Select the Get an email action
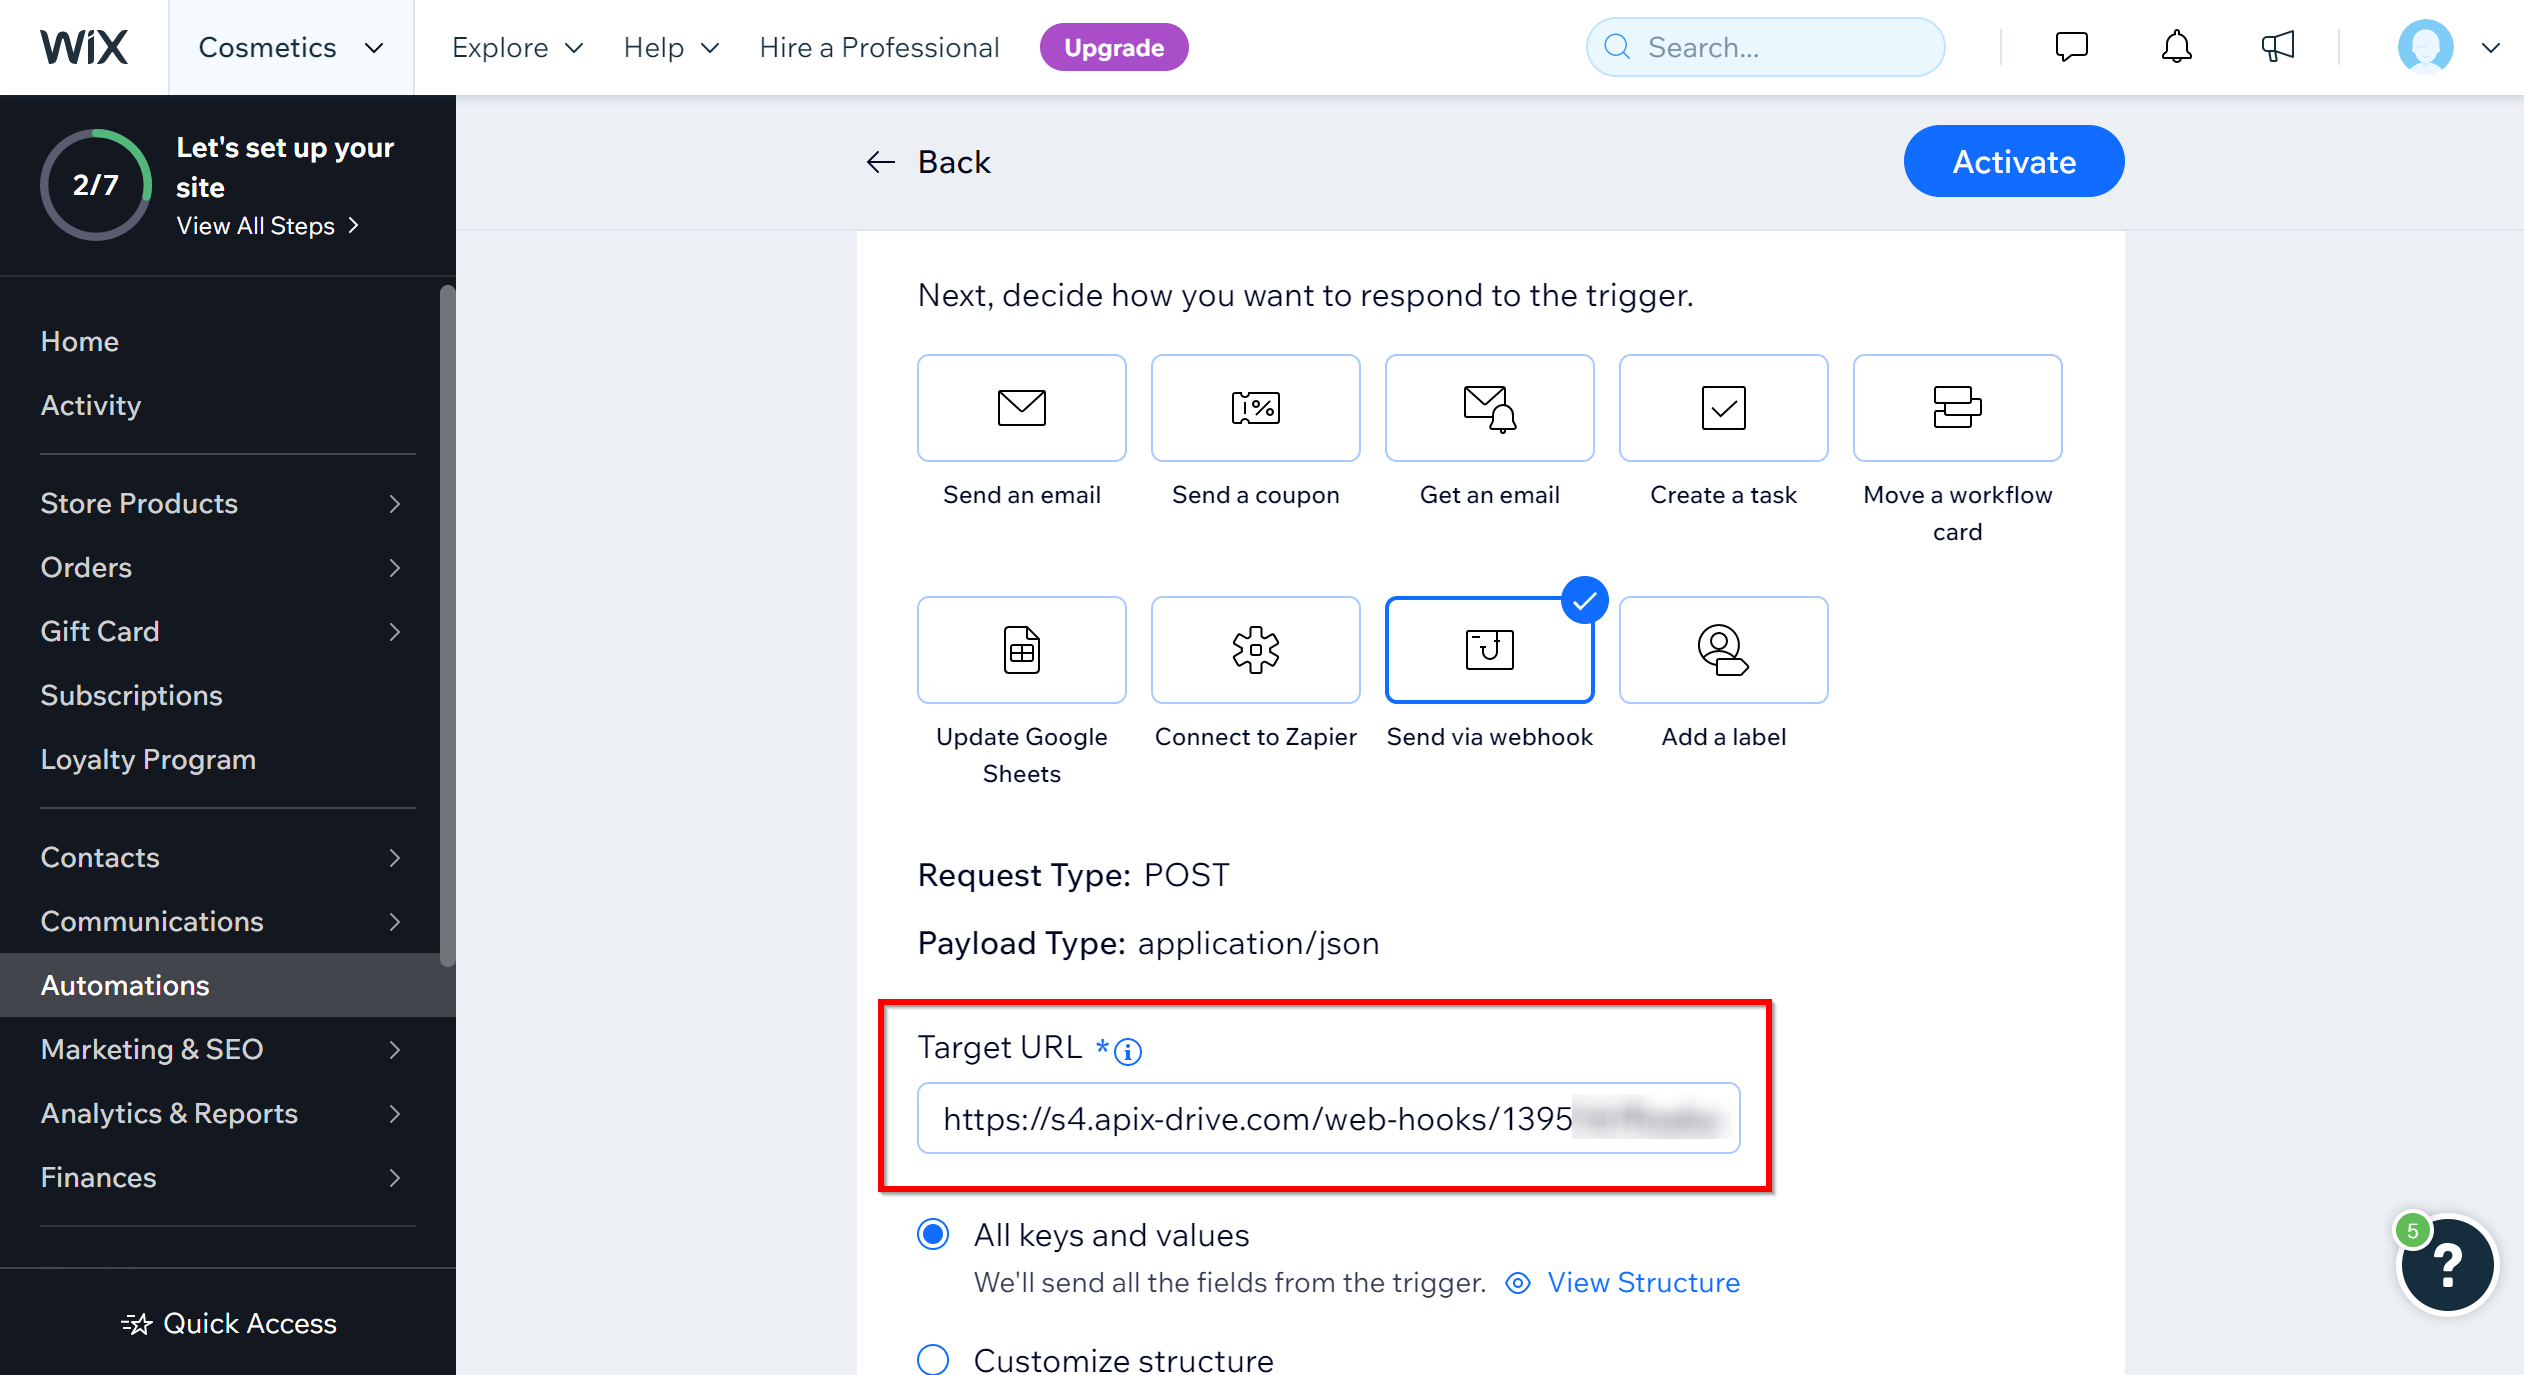Viewport: 2524px width, 1375px height. [1489, 408]
